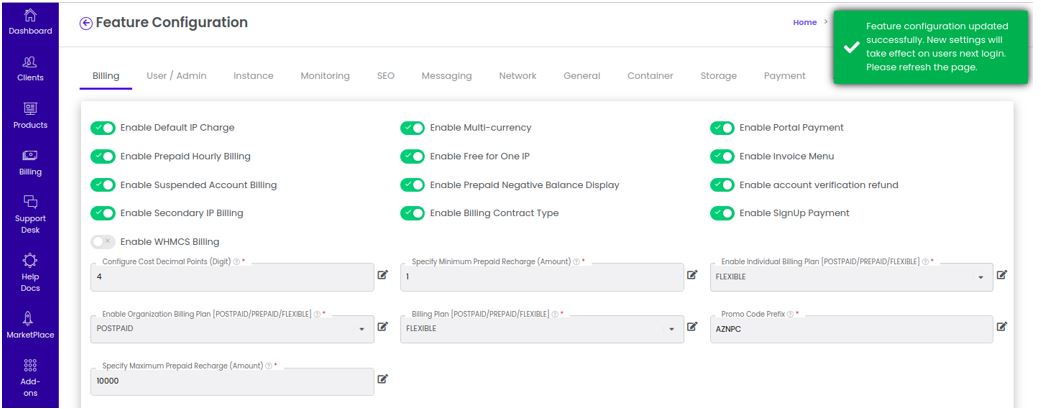The image size is (1041, 409).
Task: Switch to the SEO tab
Action: [x=386, y=76]
